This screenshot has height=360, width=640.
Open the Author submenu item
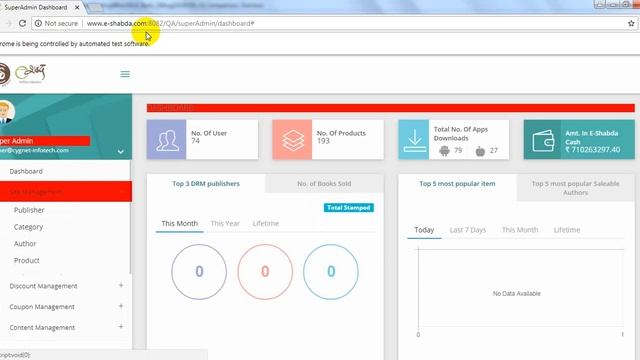point(25,243)
